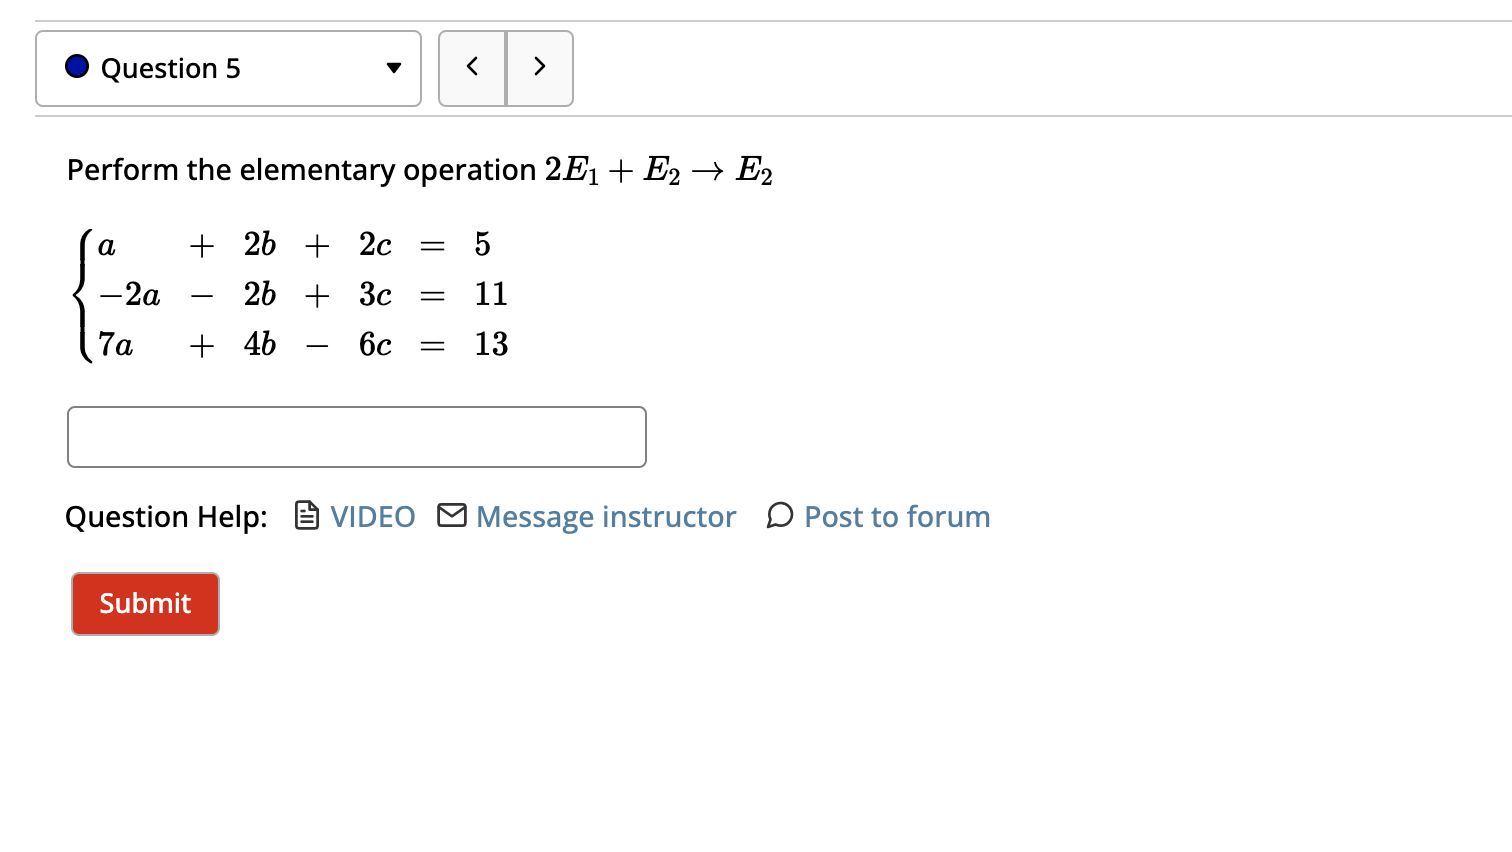Focus the blank answer field below the equations
This screenshot has height=852, width=1512.
[356, 437]
